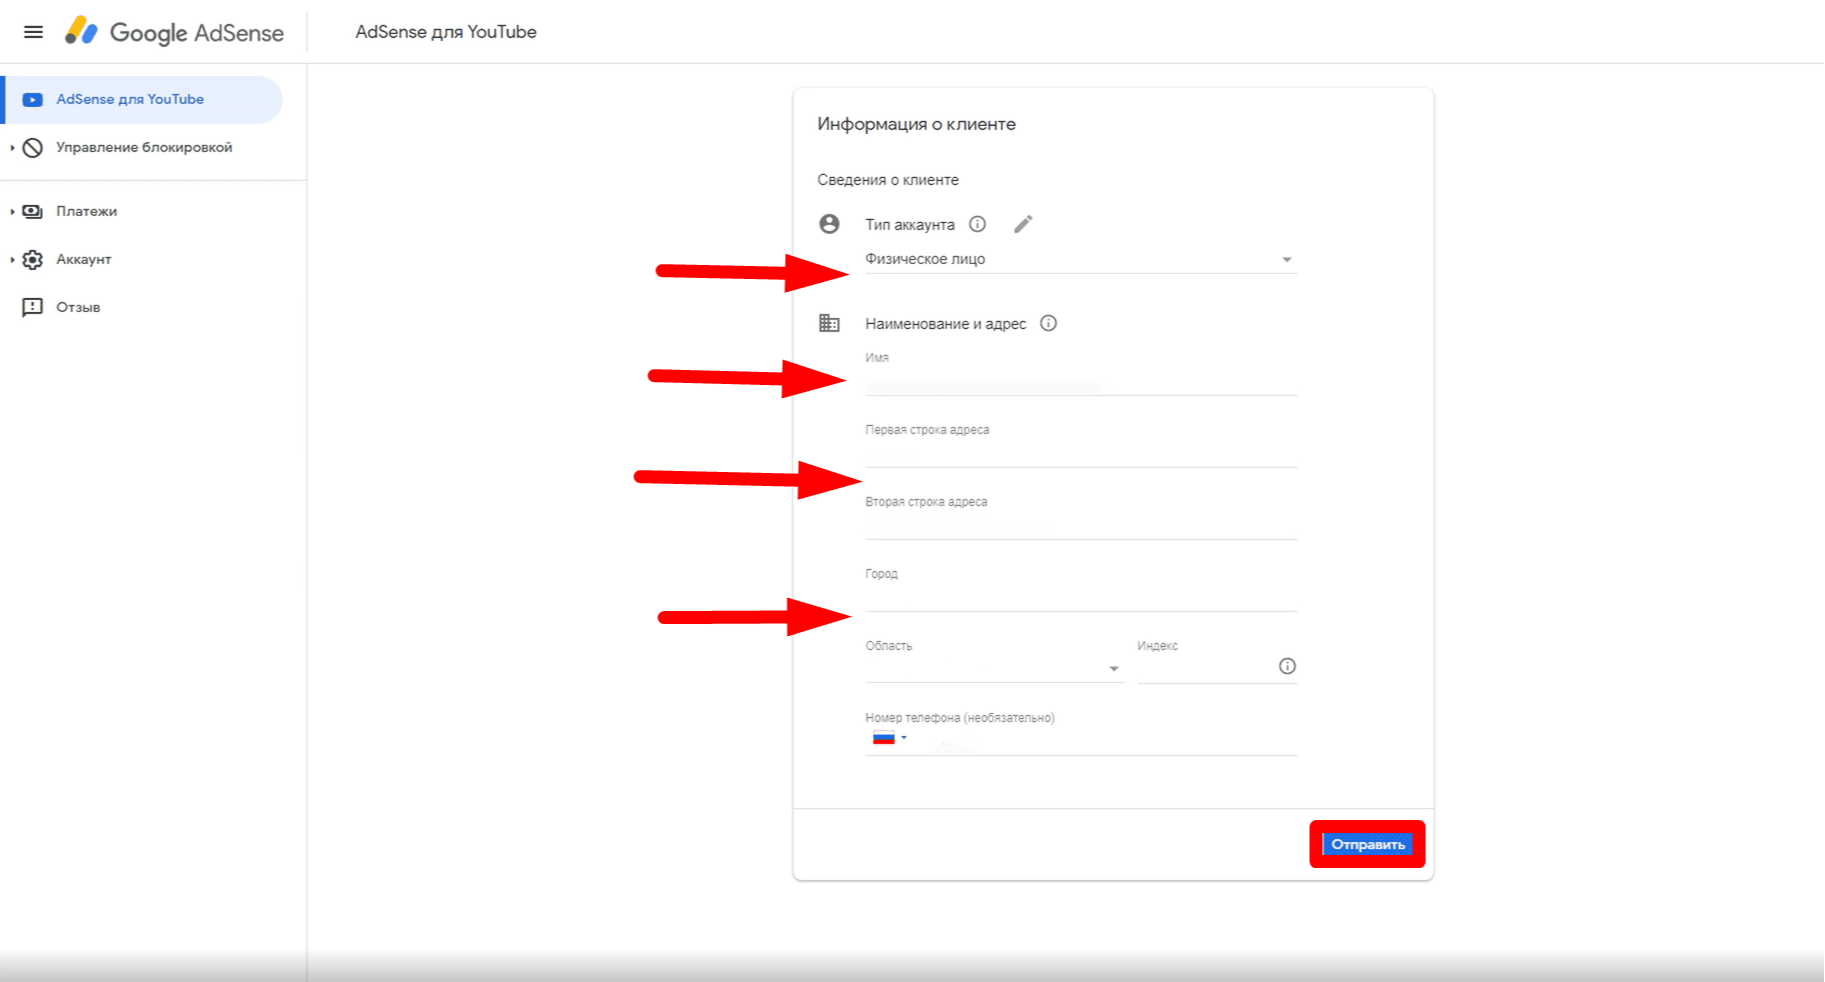The height and width of the screenshot is (982, 1825).
Task: Open «Управление блокировкой» menu item
Action: coord(143,148)
